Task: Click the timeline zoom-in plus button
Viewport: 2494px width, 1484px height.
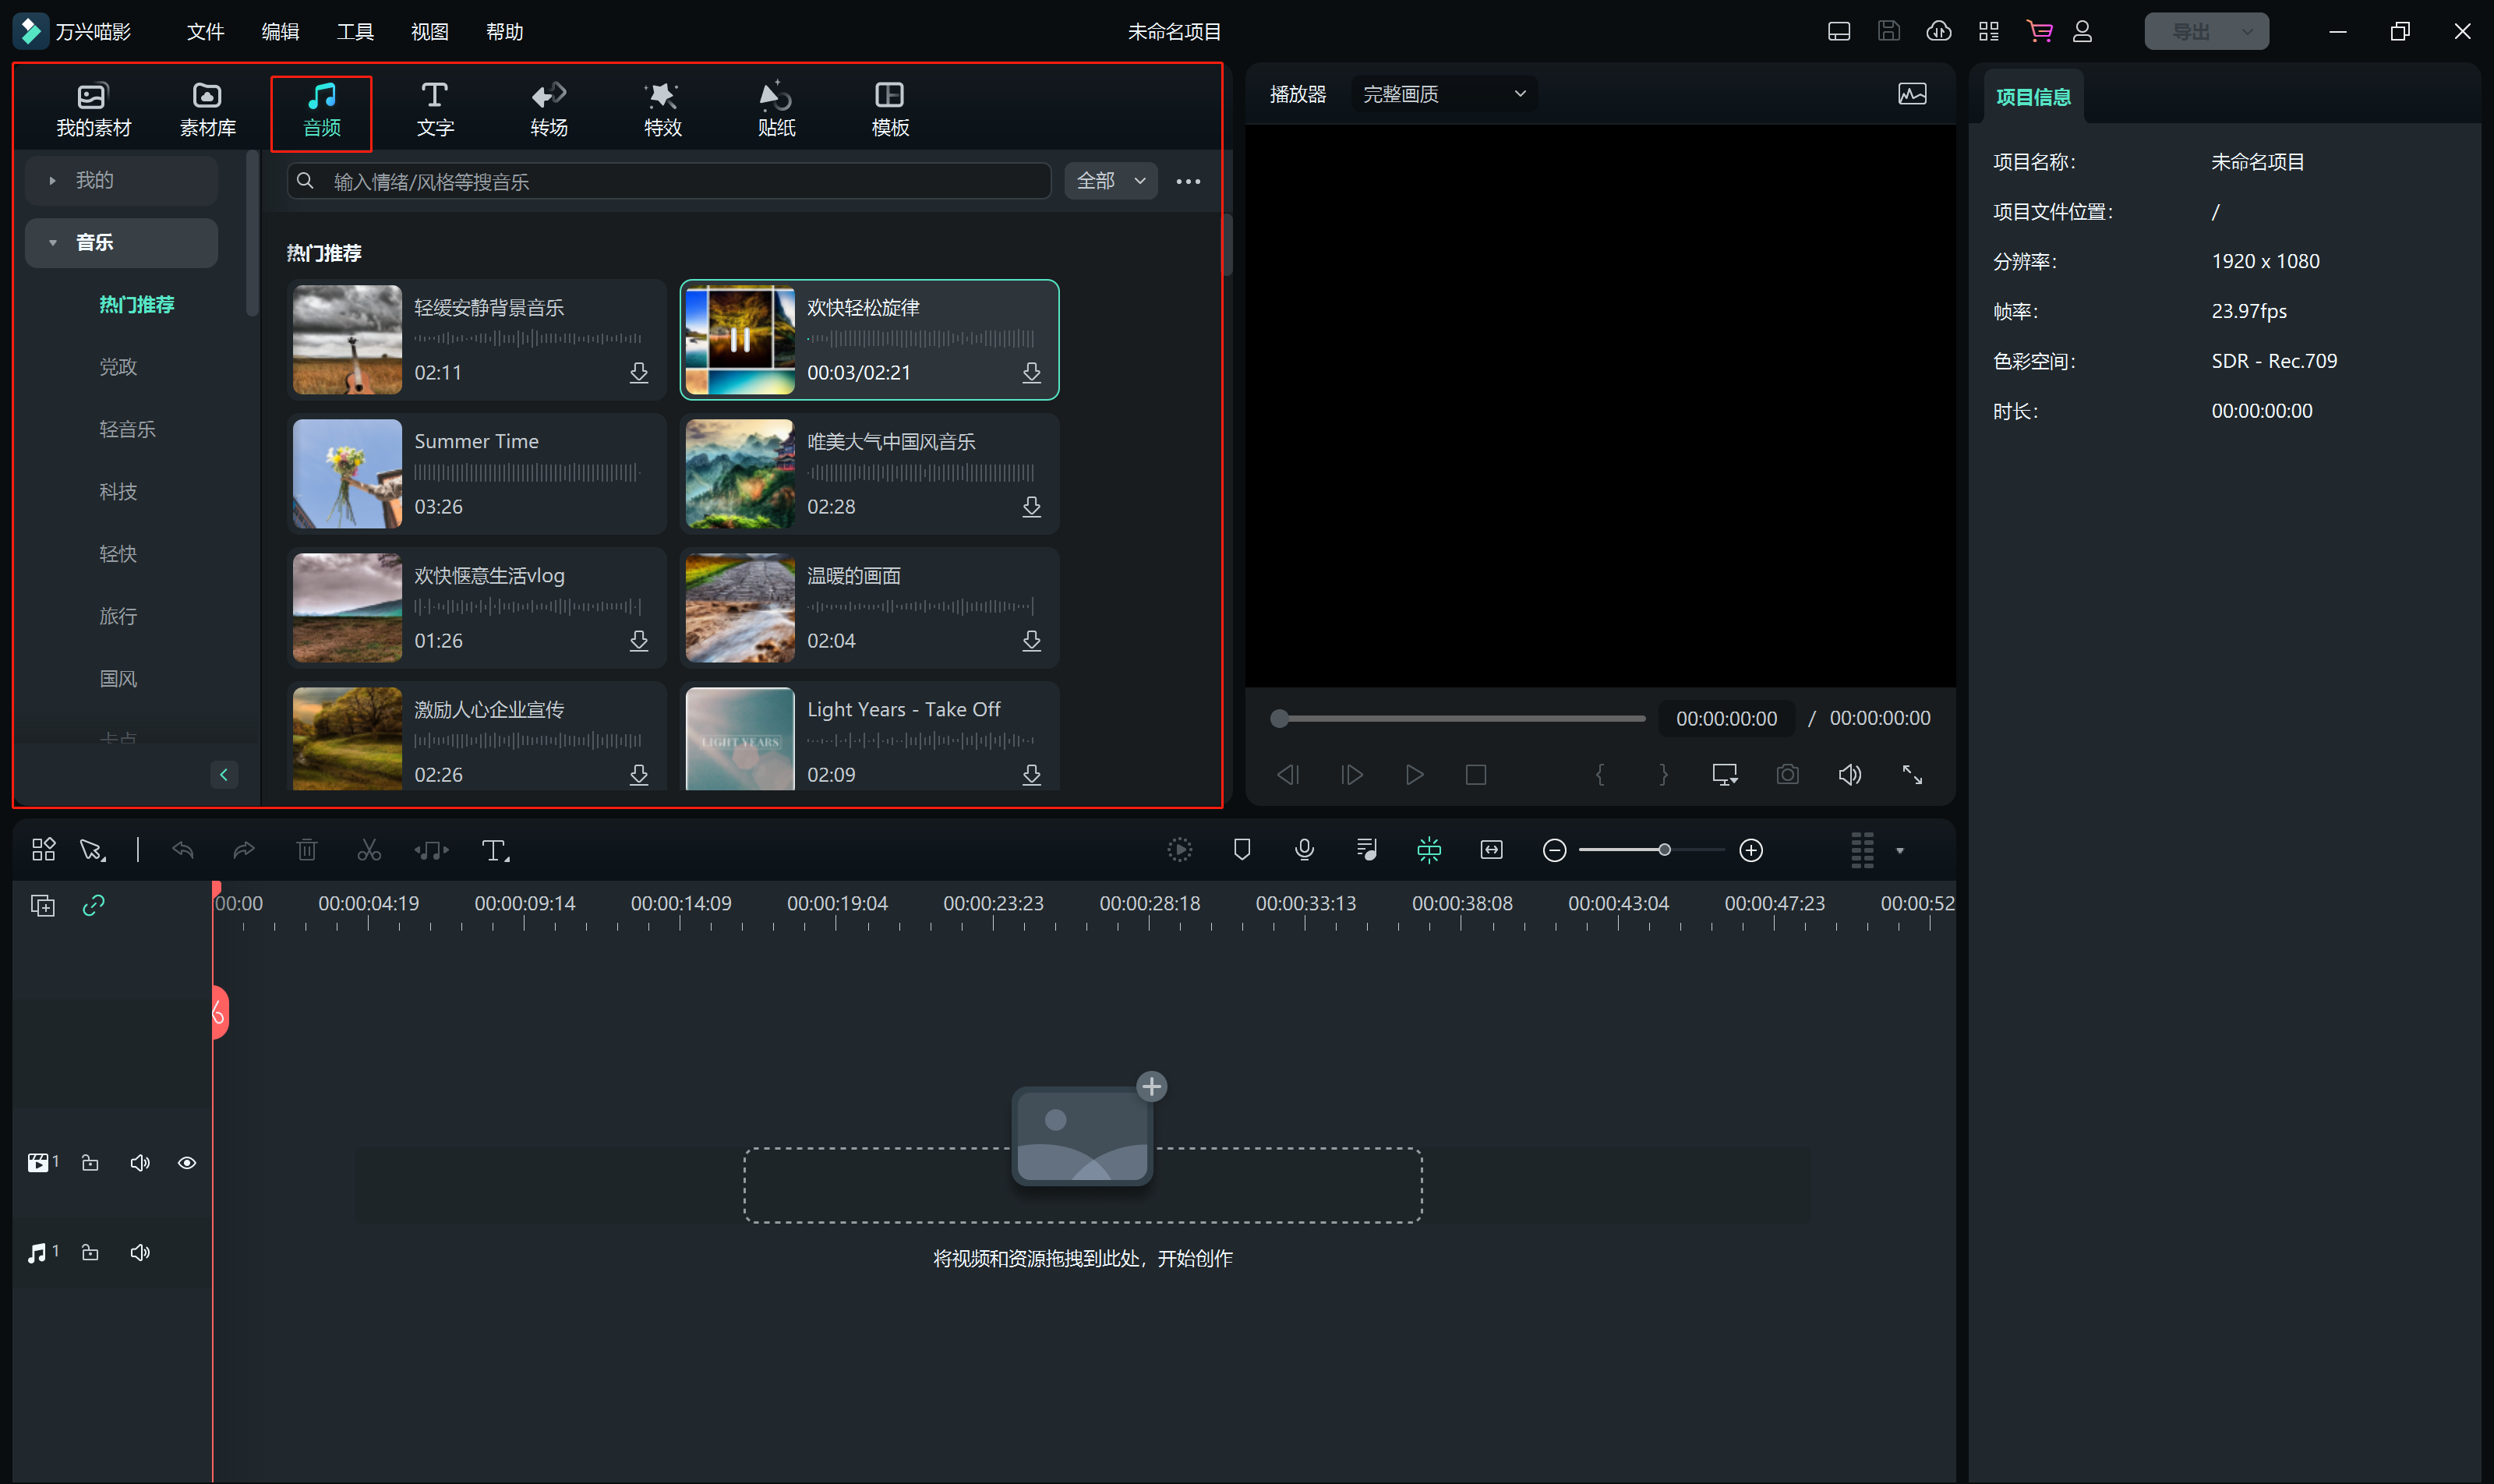Action: pos(1750,850)
